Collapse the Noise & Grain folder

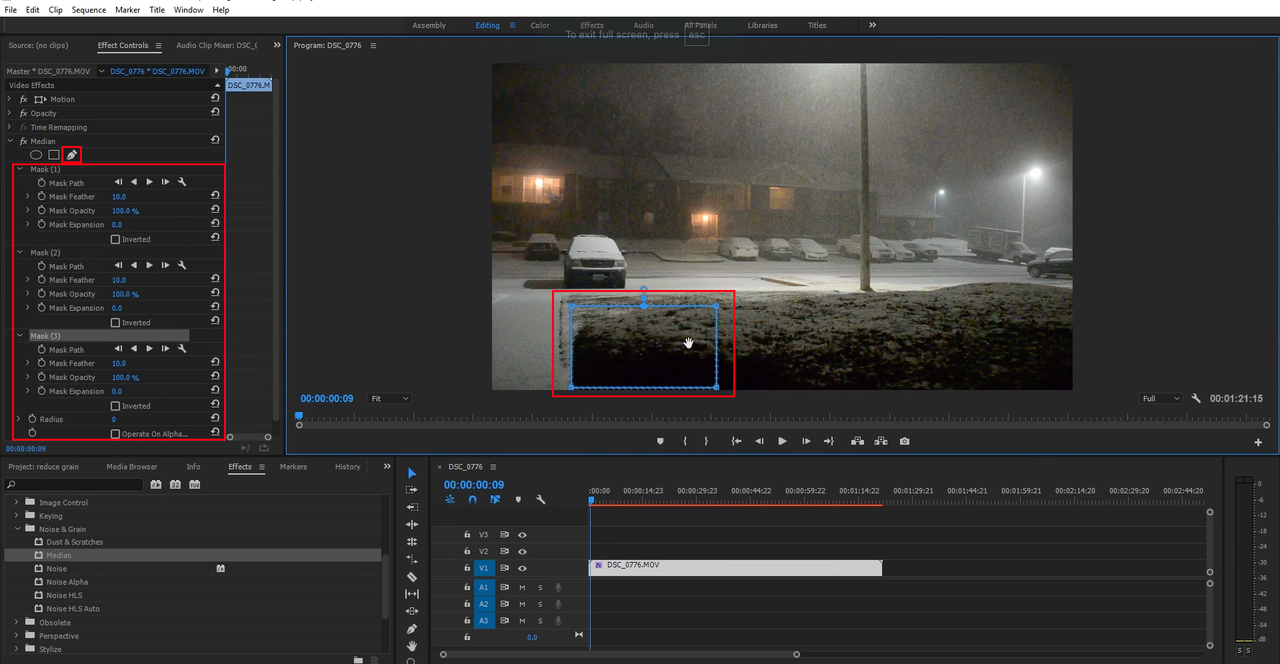coord(17,529)
